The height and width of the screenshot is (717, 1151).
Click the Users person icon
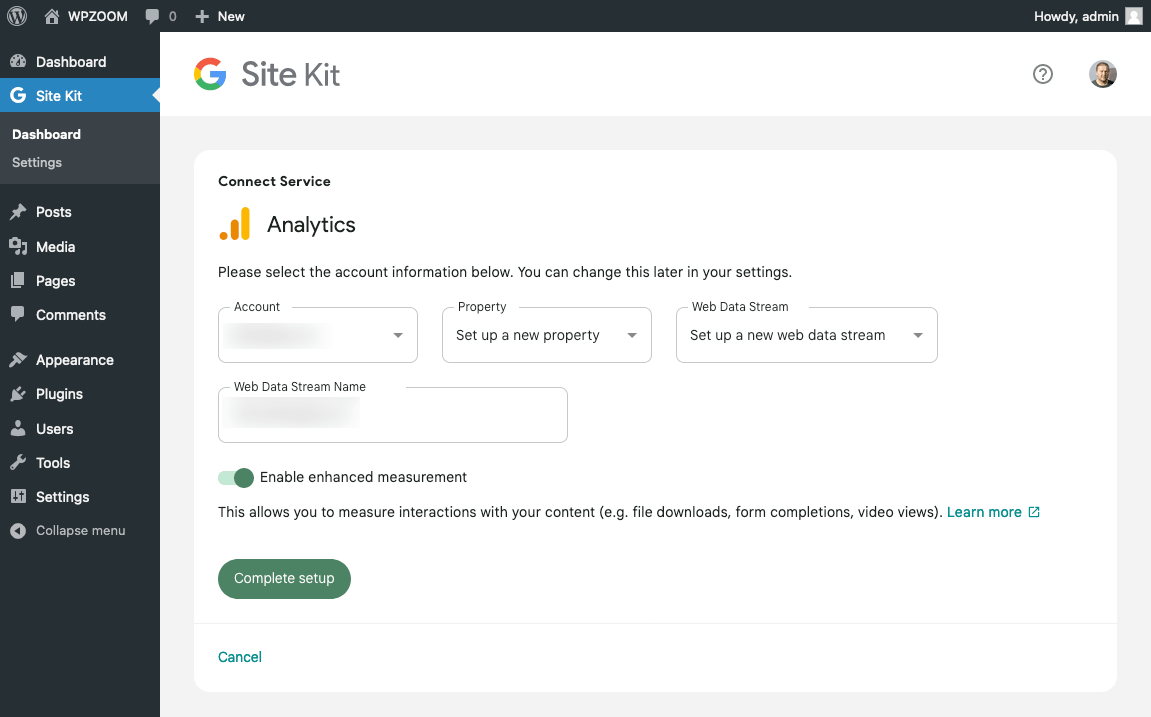point(18,429)
